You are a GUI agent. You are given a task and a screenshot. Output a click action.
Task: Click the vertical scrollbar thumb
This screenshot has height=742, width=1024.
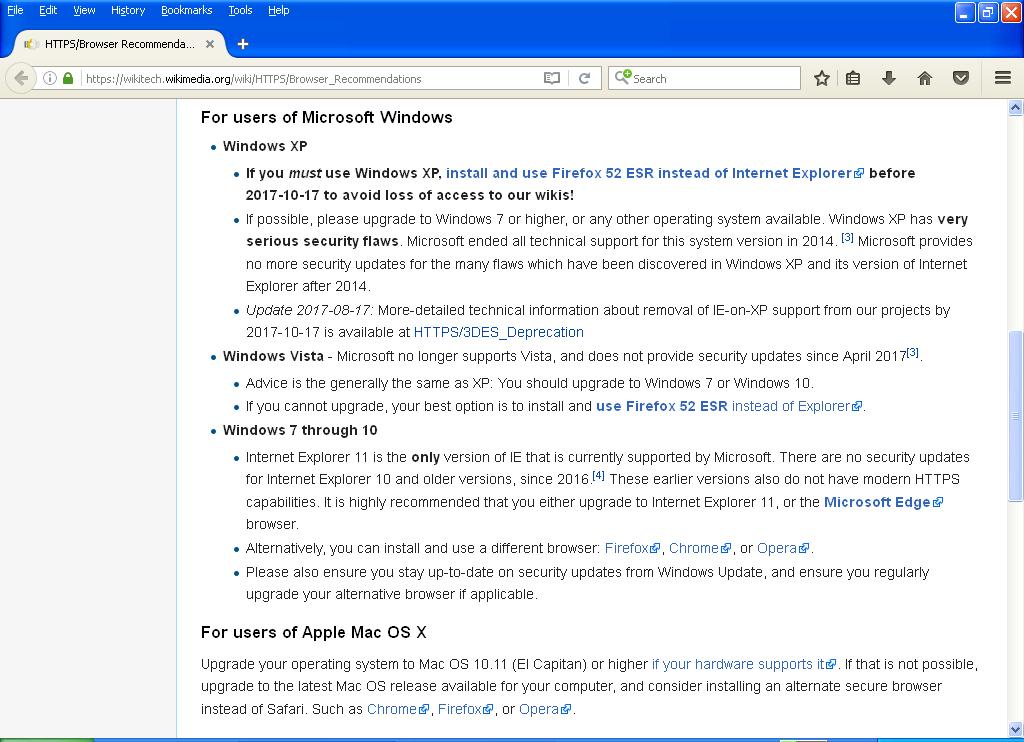(x=1016, y=416)
